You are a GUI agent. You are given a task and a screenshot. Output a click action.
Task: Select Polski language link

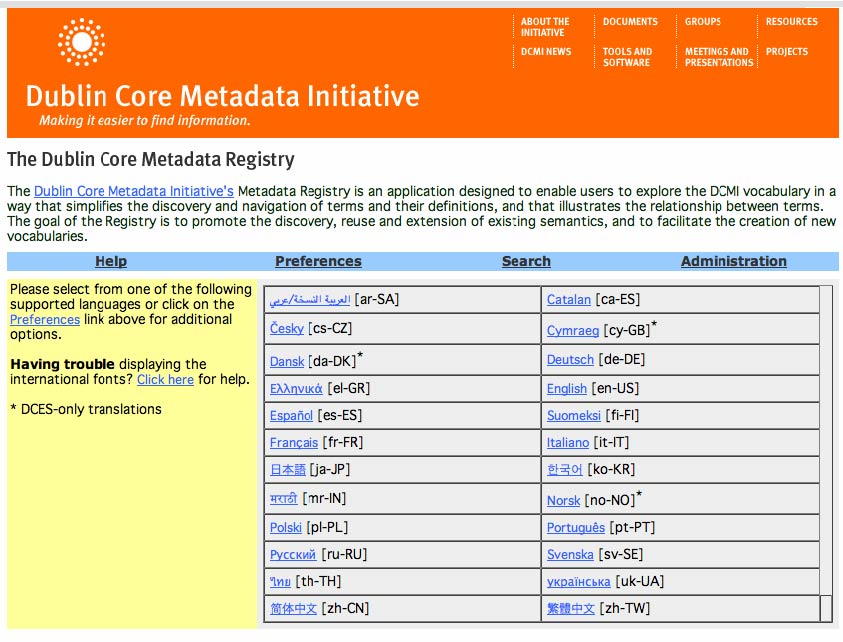point(286,527)
